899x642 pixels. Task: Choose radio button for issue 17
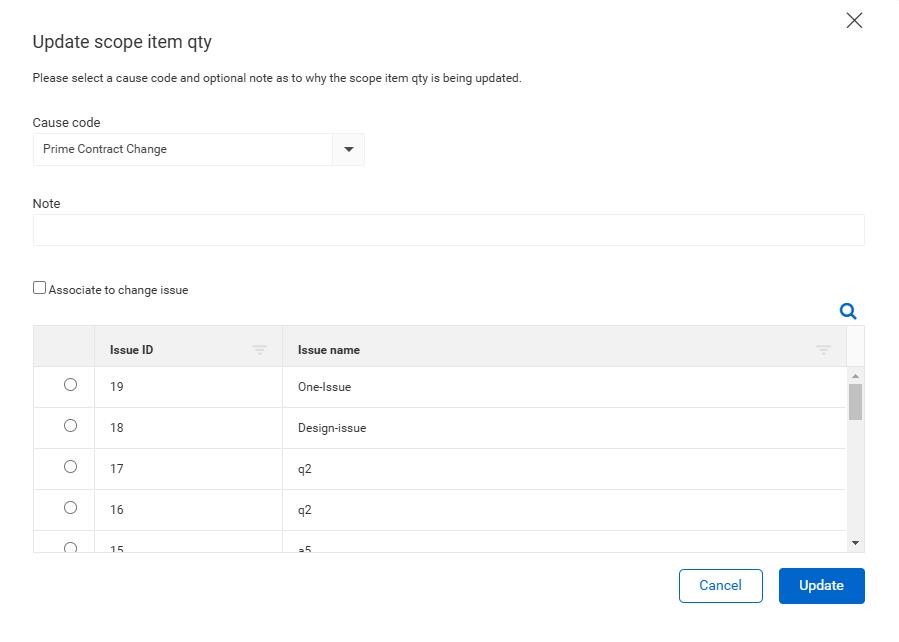coord(70,467)
